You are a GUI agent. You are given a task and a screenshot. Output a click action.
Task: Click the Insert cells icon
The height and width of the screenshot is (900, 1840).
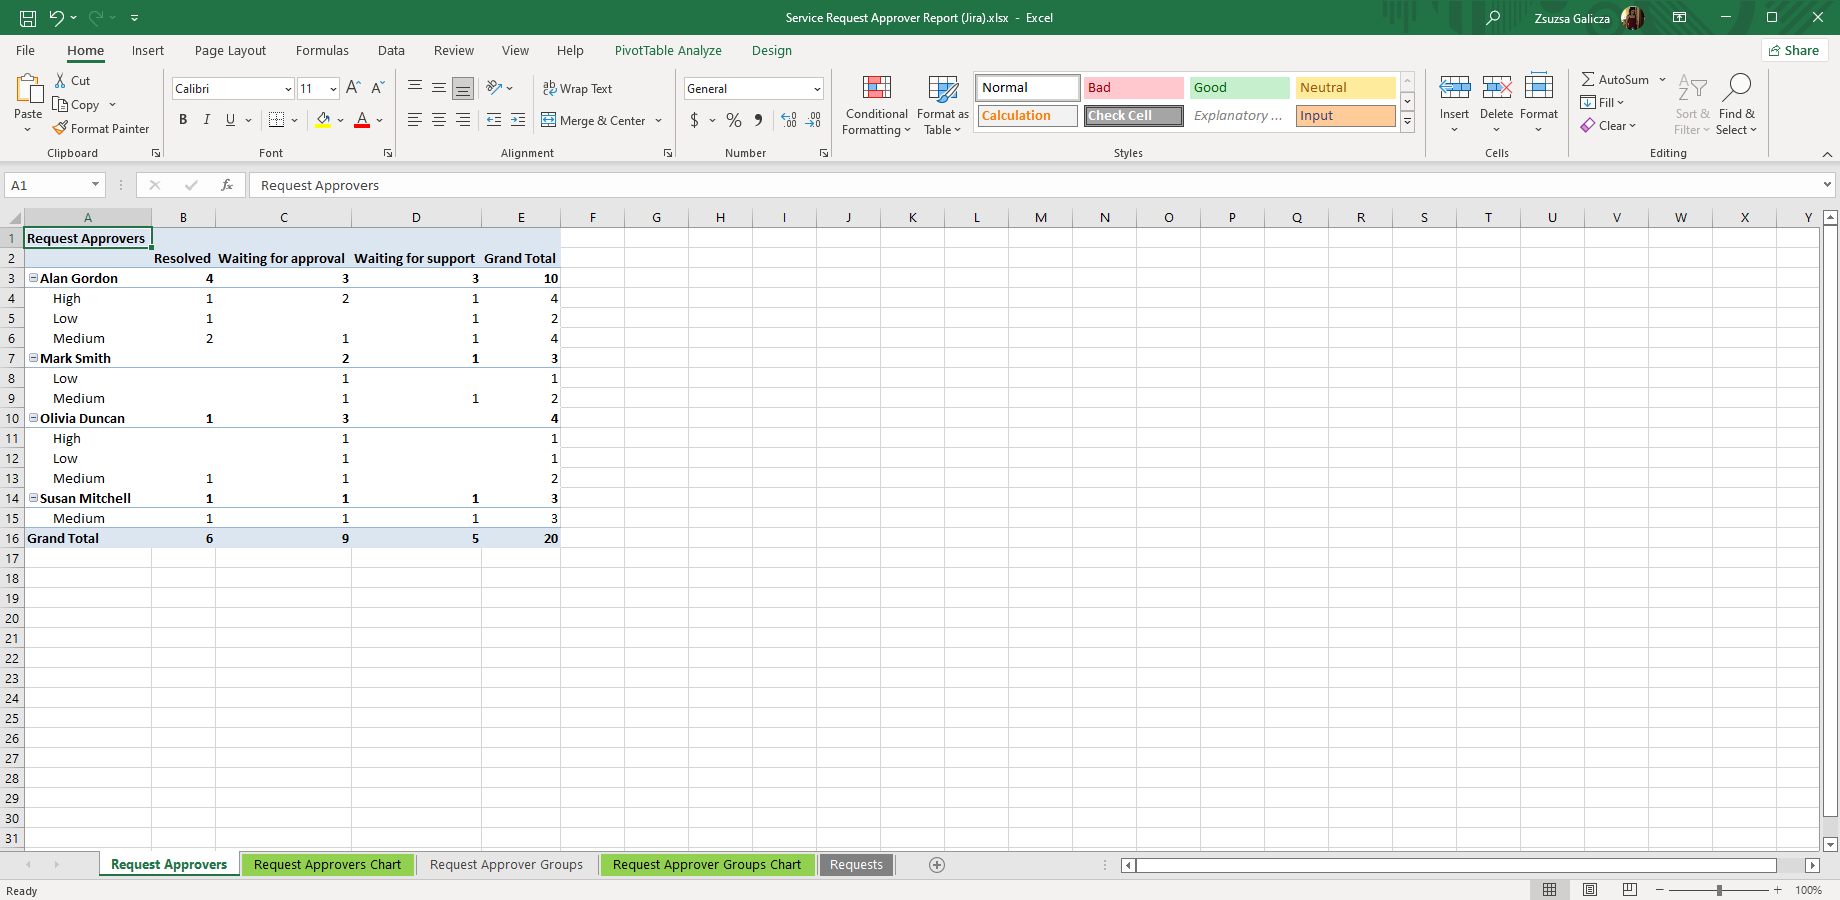[x=1455, y=87]
